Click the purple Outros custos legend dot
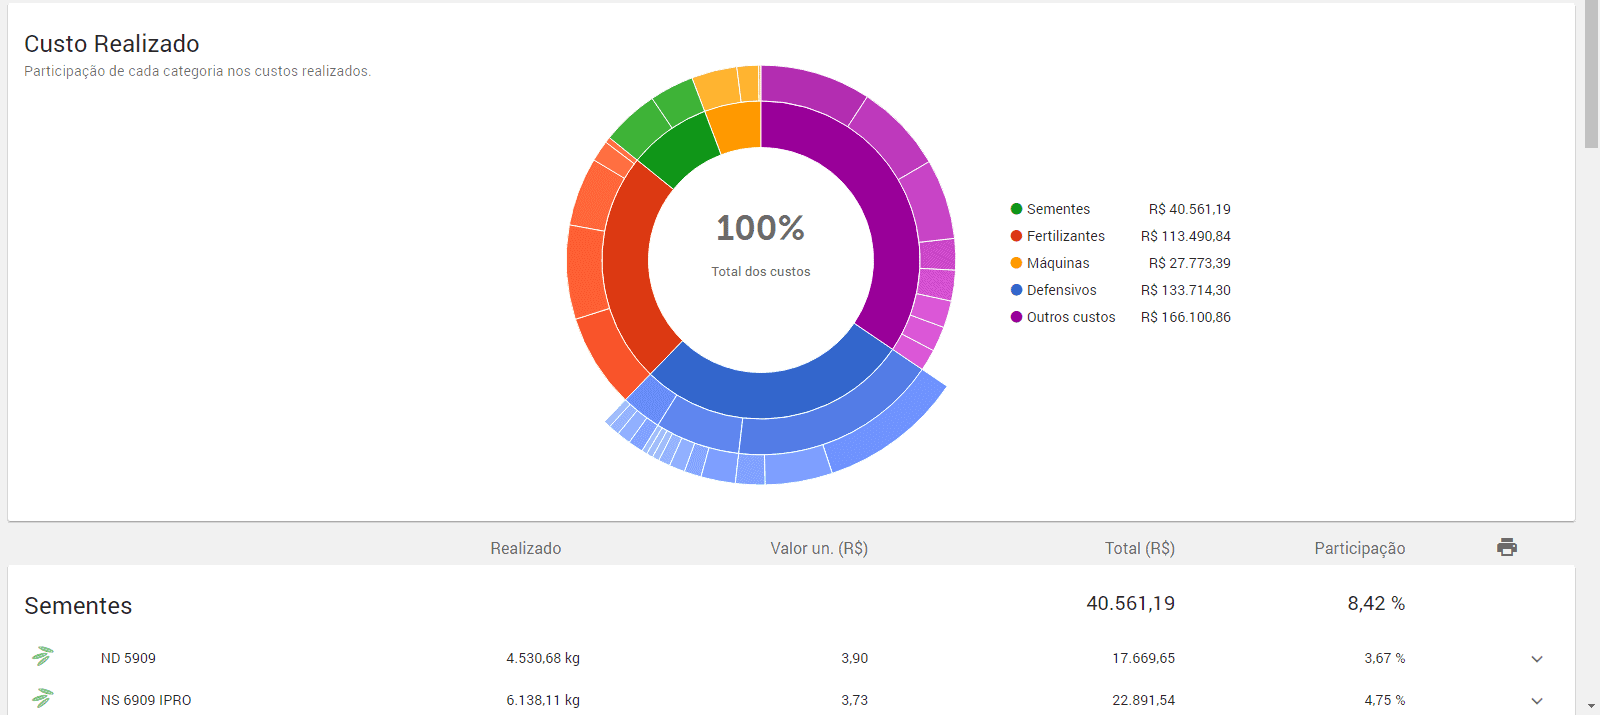The image size is (1600, 715). (x=1016, y=317)
